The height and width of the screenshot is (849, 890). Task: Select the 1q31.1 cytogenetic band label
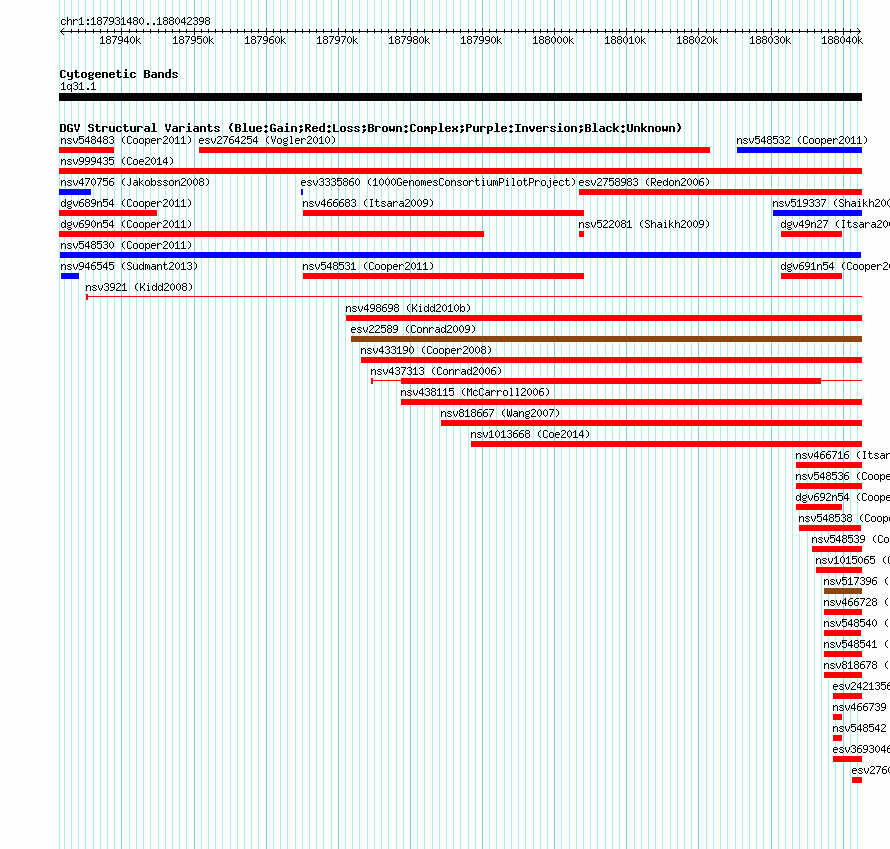point(78,86)
